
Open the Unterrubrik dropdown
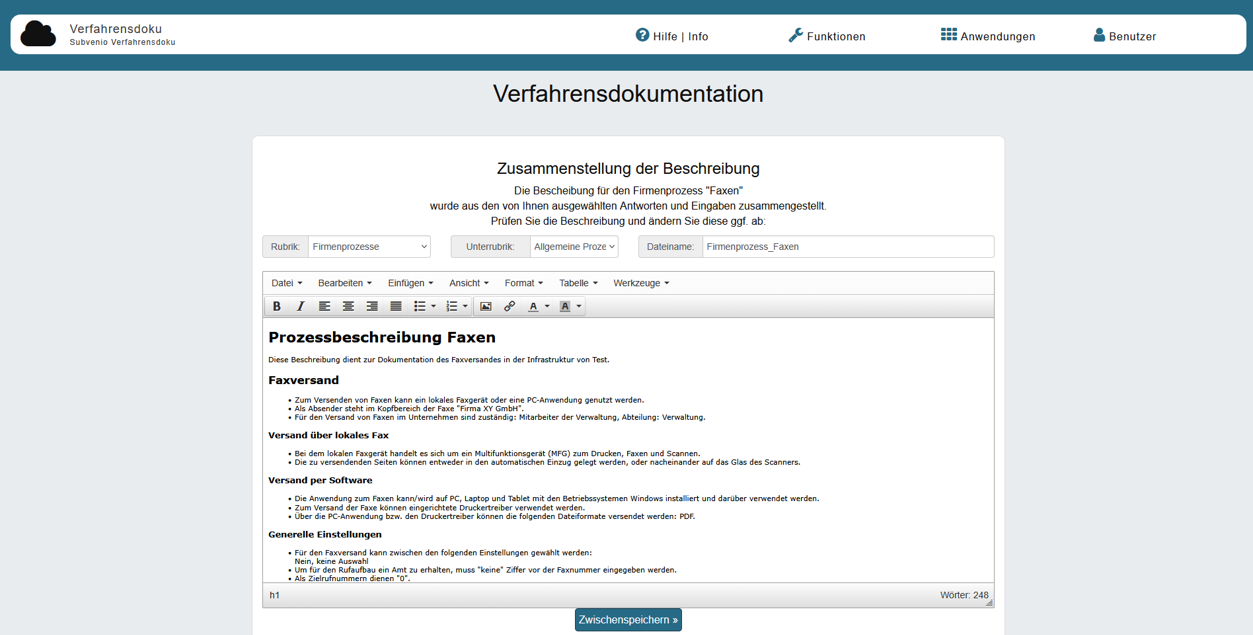tap(574, 246)
